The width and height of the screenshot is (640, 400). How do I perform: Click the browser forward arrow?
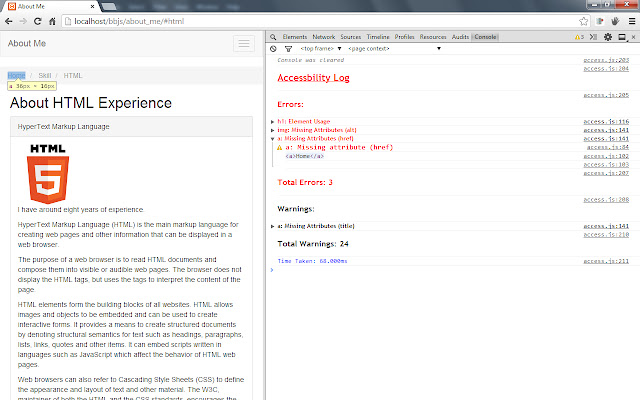pyautogui.click(x=23, y=21)
